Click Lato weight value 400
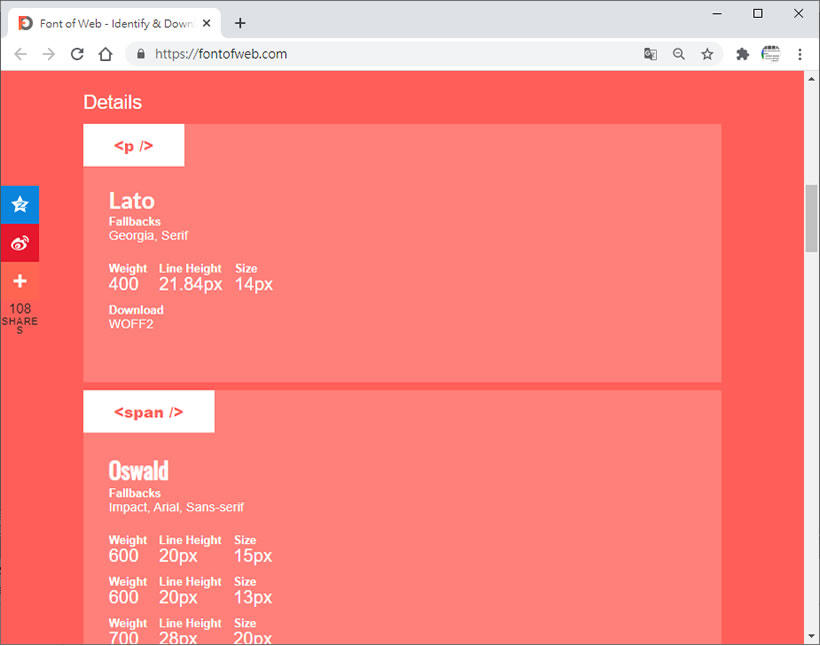The image size is (820, 646). pos(123,284)
